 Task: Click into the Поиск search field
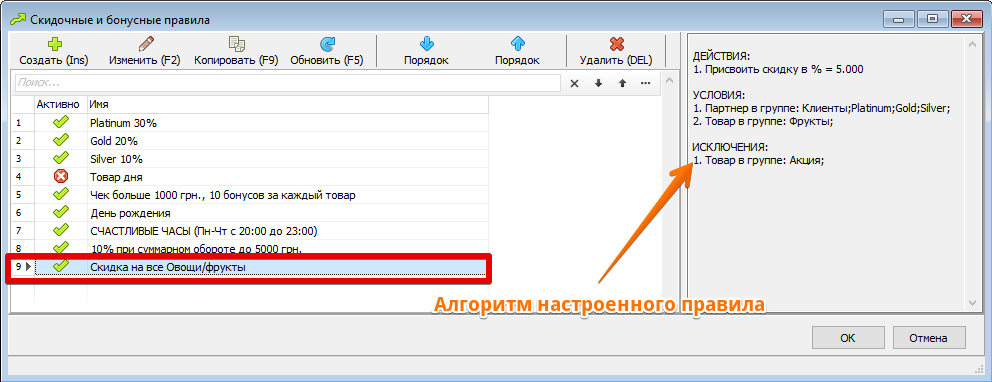point(287,83)
